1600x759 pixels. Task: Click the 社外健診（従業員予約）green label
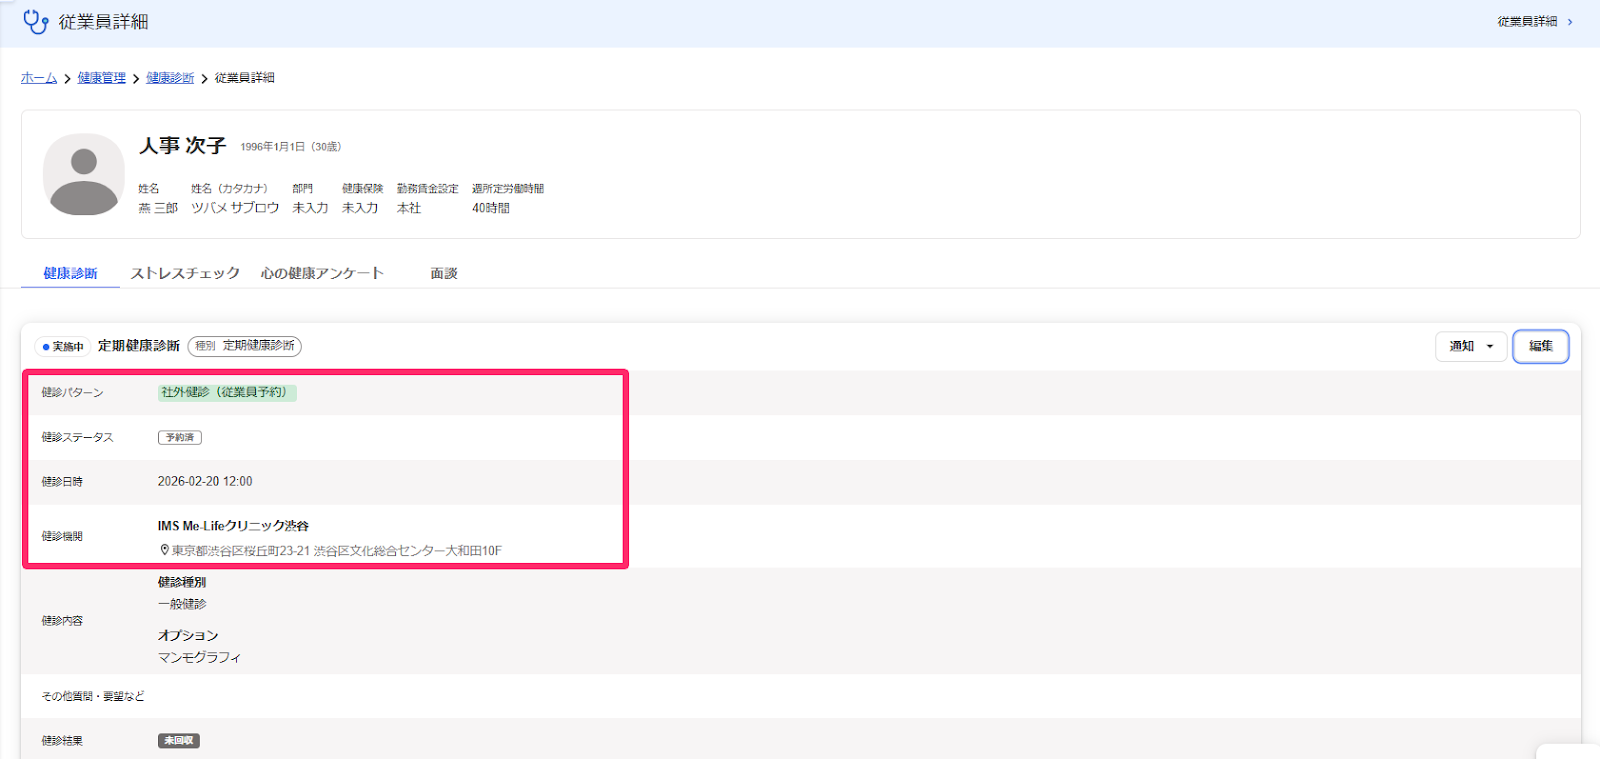click(x=227, y=393)
